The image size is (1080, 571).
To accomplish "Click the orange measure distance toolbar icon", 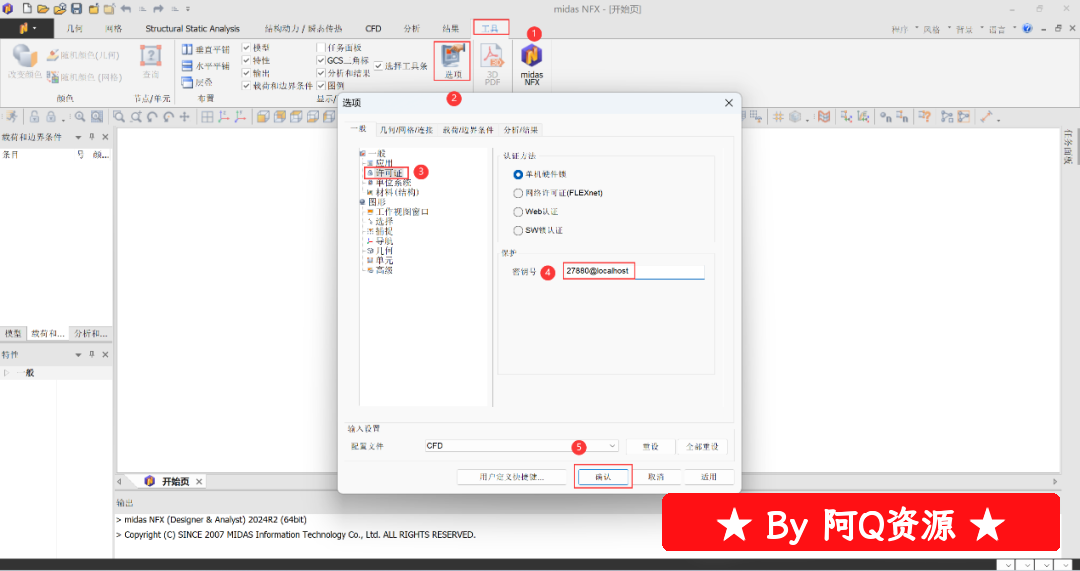I will [986, 117].
